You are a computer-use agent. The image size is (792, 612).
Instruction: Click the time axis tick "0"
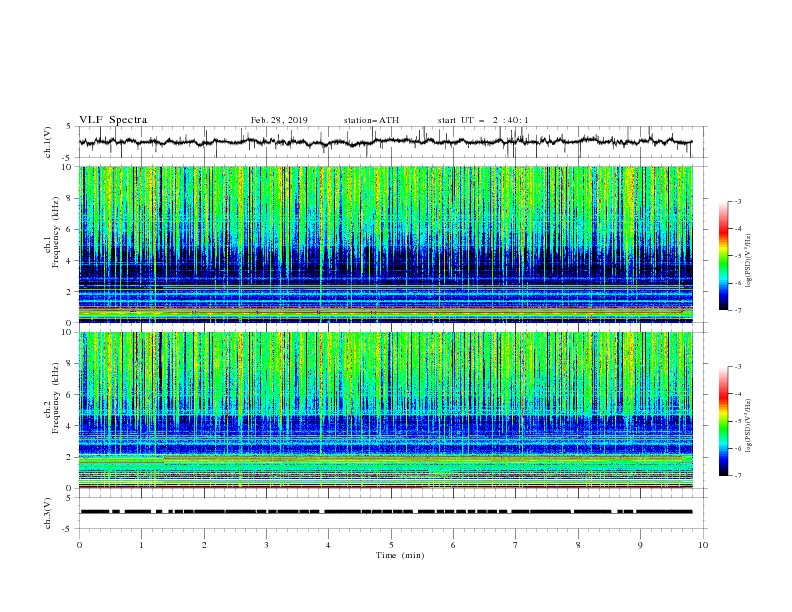tap(79, 545)
